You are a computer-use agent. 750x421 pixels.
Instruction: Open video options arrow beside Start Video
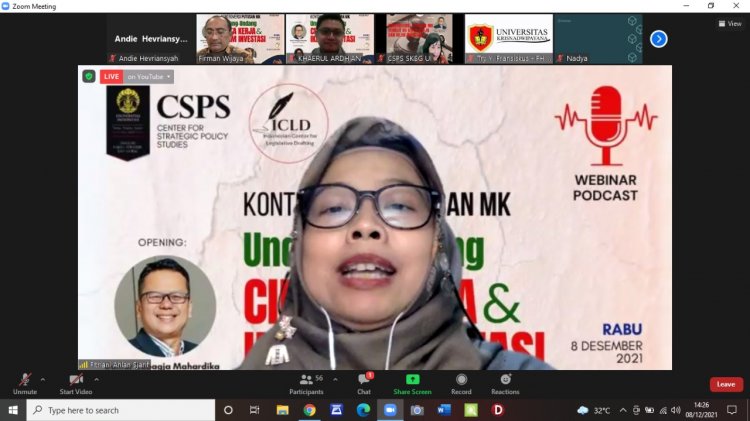(x=97, y=380)
